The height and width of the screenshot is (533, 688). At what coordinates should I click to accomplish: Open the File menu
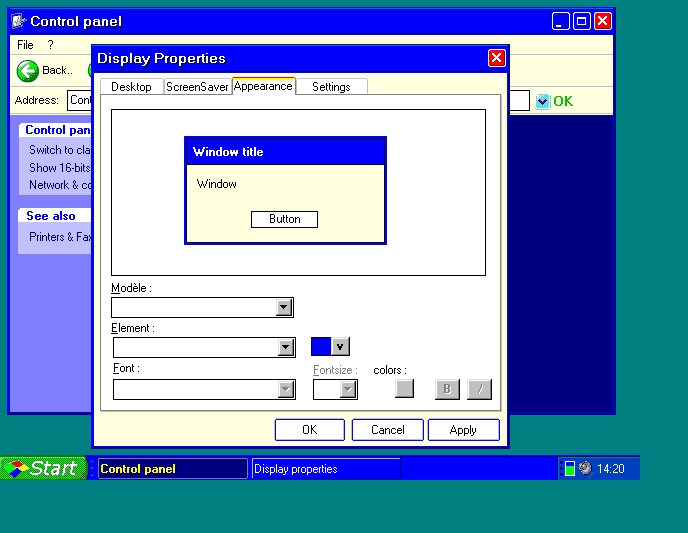(25, 45)
